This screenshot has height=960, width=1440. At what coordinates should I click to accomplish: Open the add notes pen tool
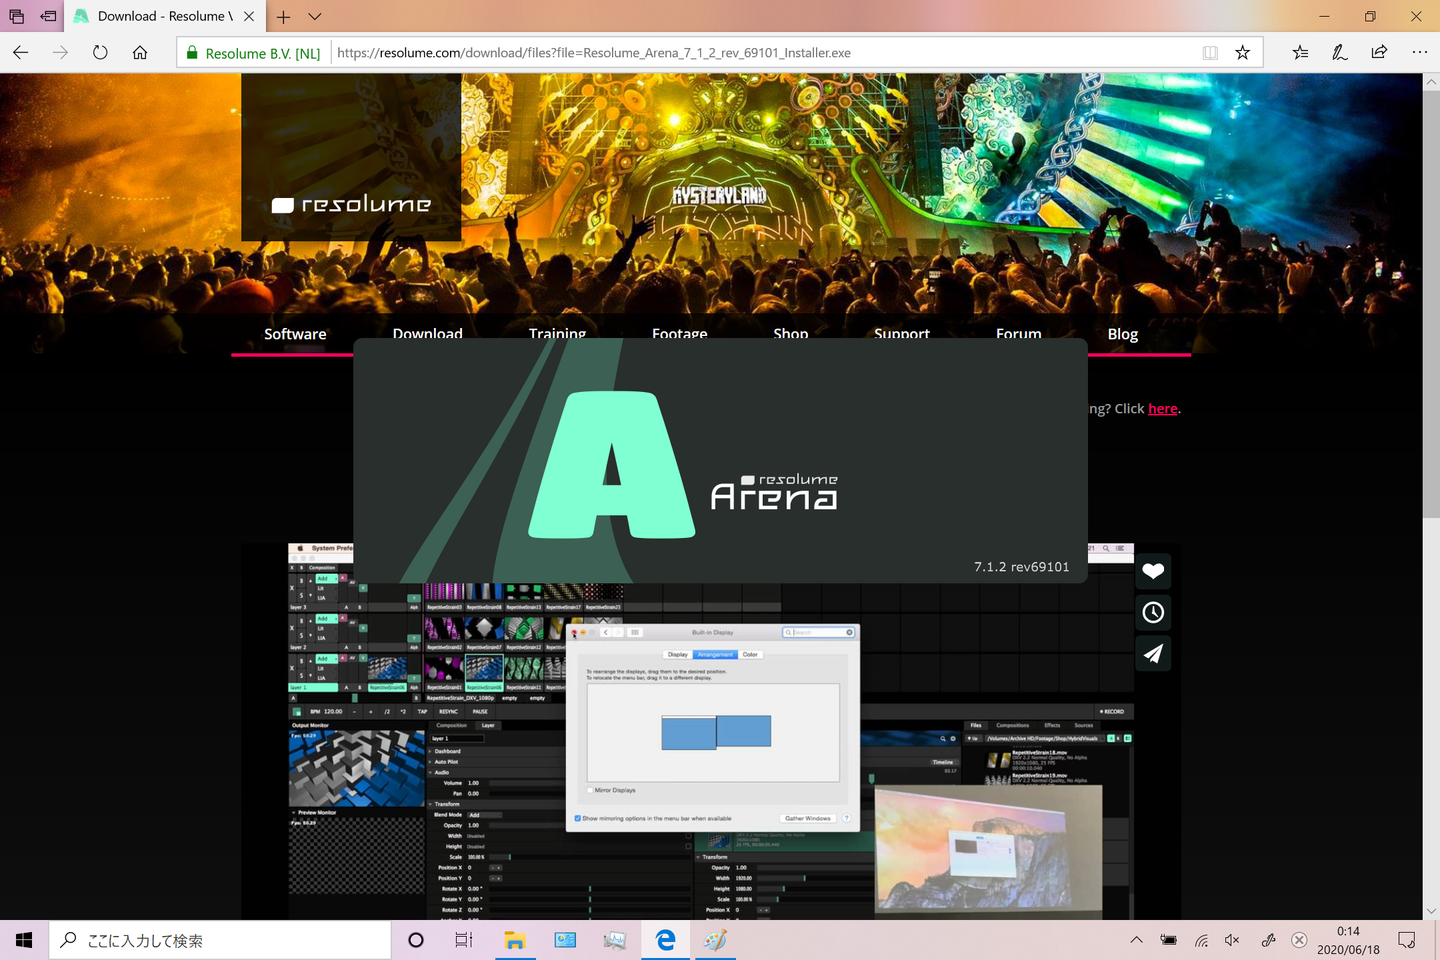tap(1340, 52)
